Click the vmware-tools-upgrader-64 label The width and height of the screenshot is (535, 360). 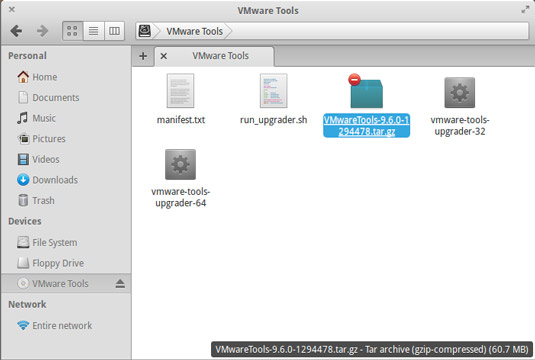click(x=180, y=197)
